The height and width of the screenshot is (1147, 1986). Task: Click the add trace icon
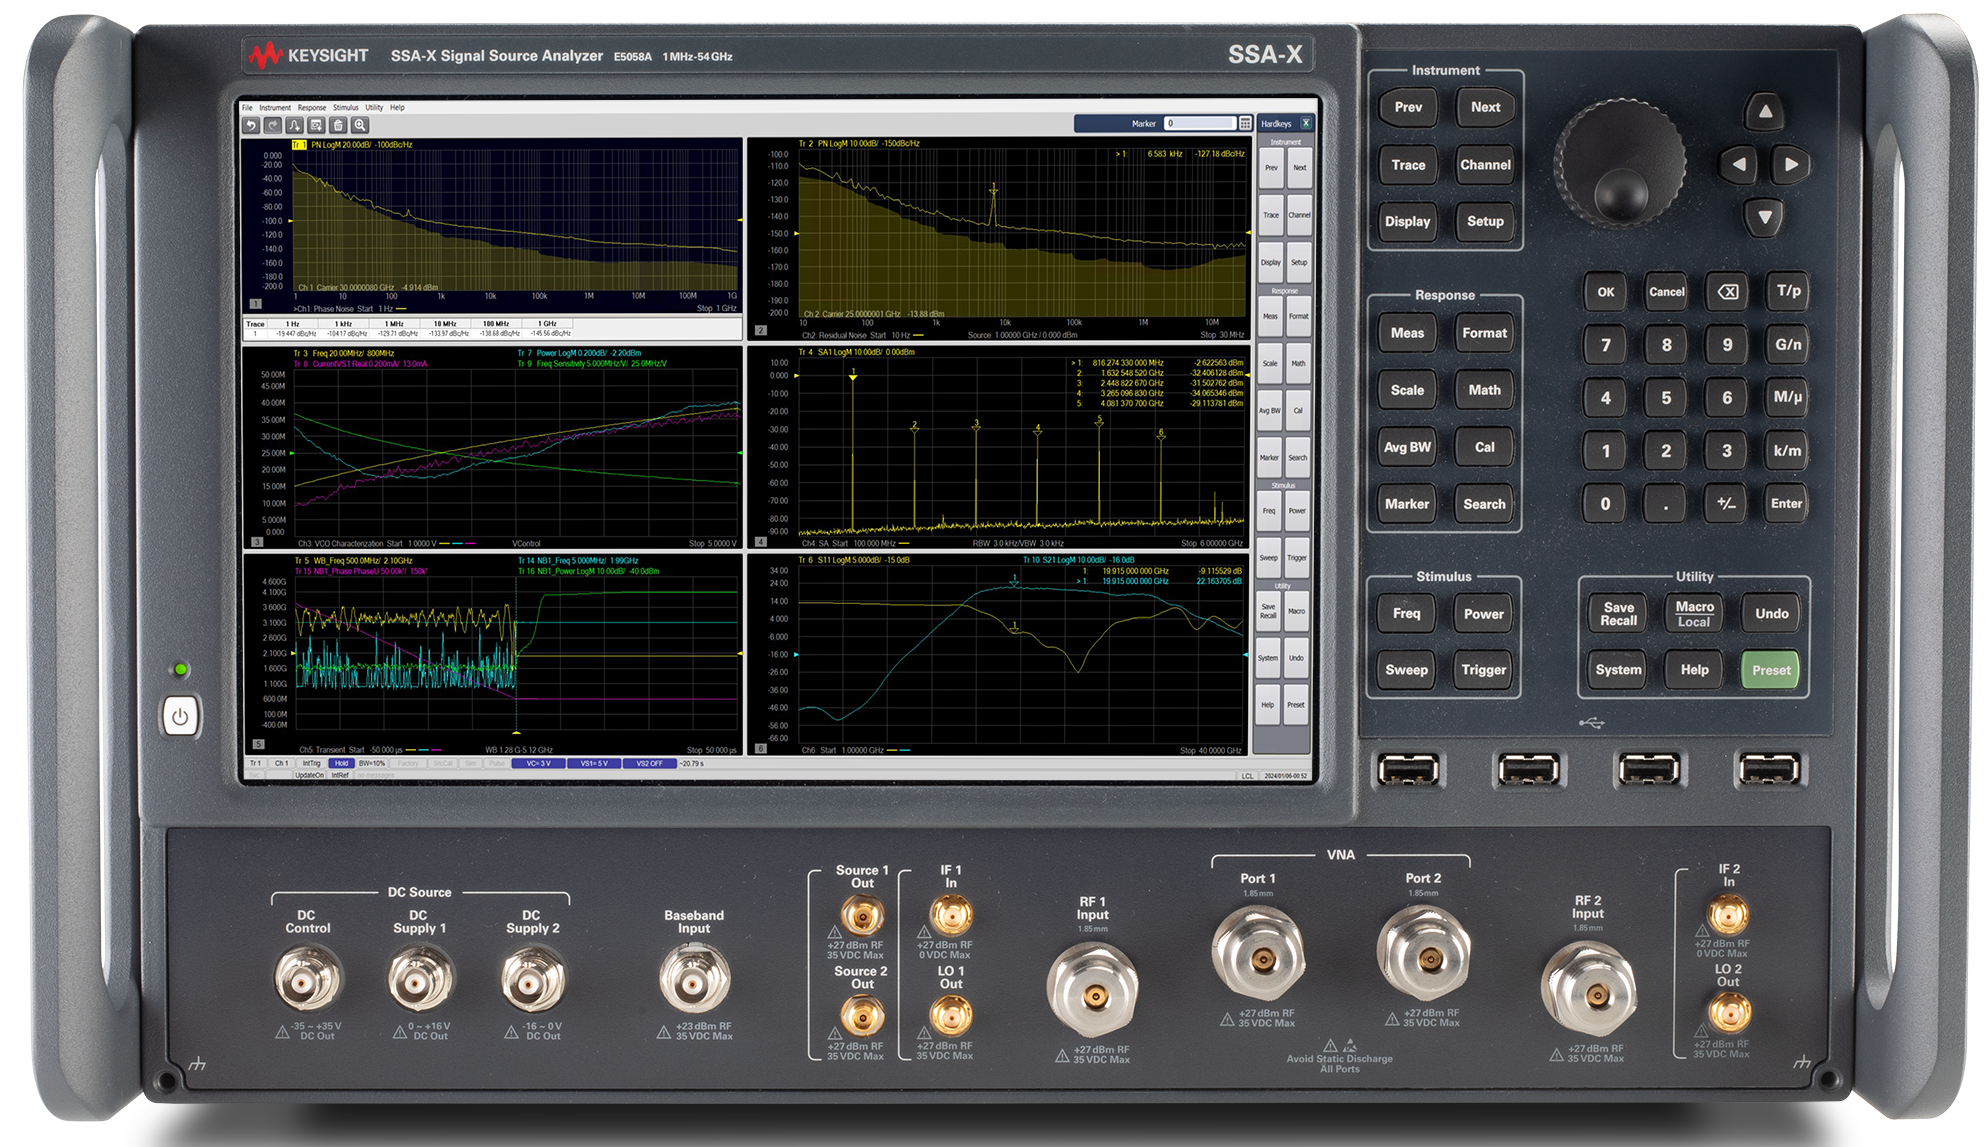click(x=294, y=125)
